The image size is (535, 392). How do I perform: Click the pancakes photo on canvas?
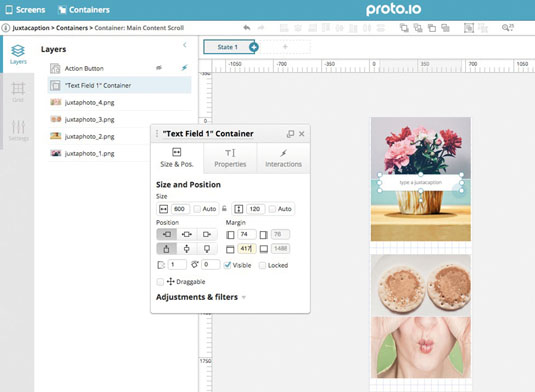pos(421,286)
